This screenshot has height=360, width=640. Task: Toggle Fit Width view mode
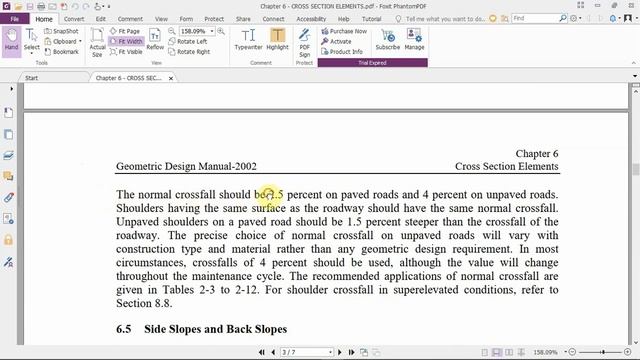click(x=126, y=41)
